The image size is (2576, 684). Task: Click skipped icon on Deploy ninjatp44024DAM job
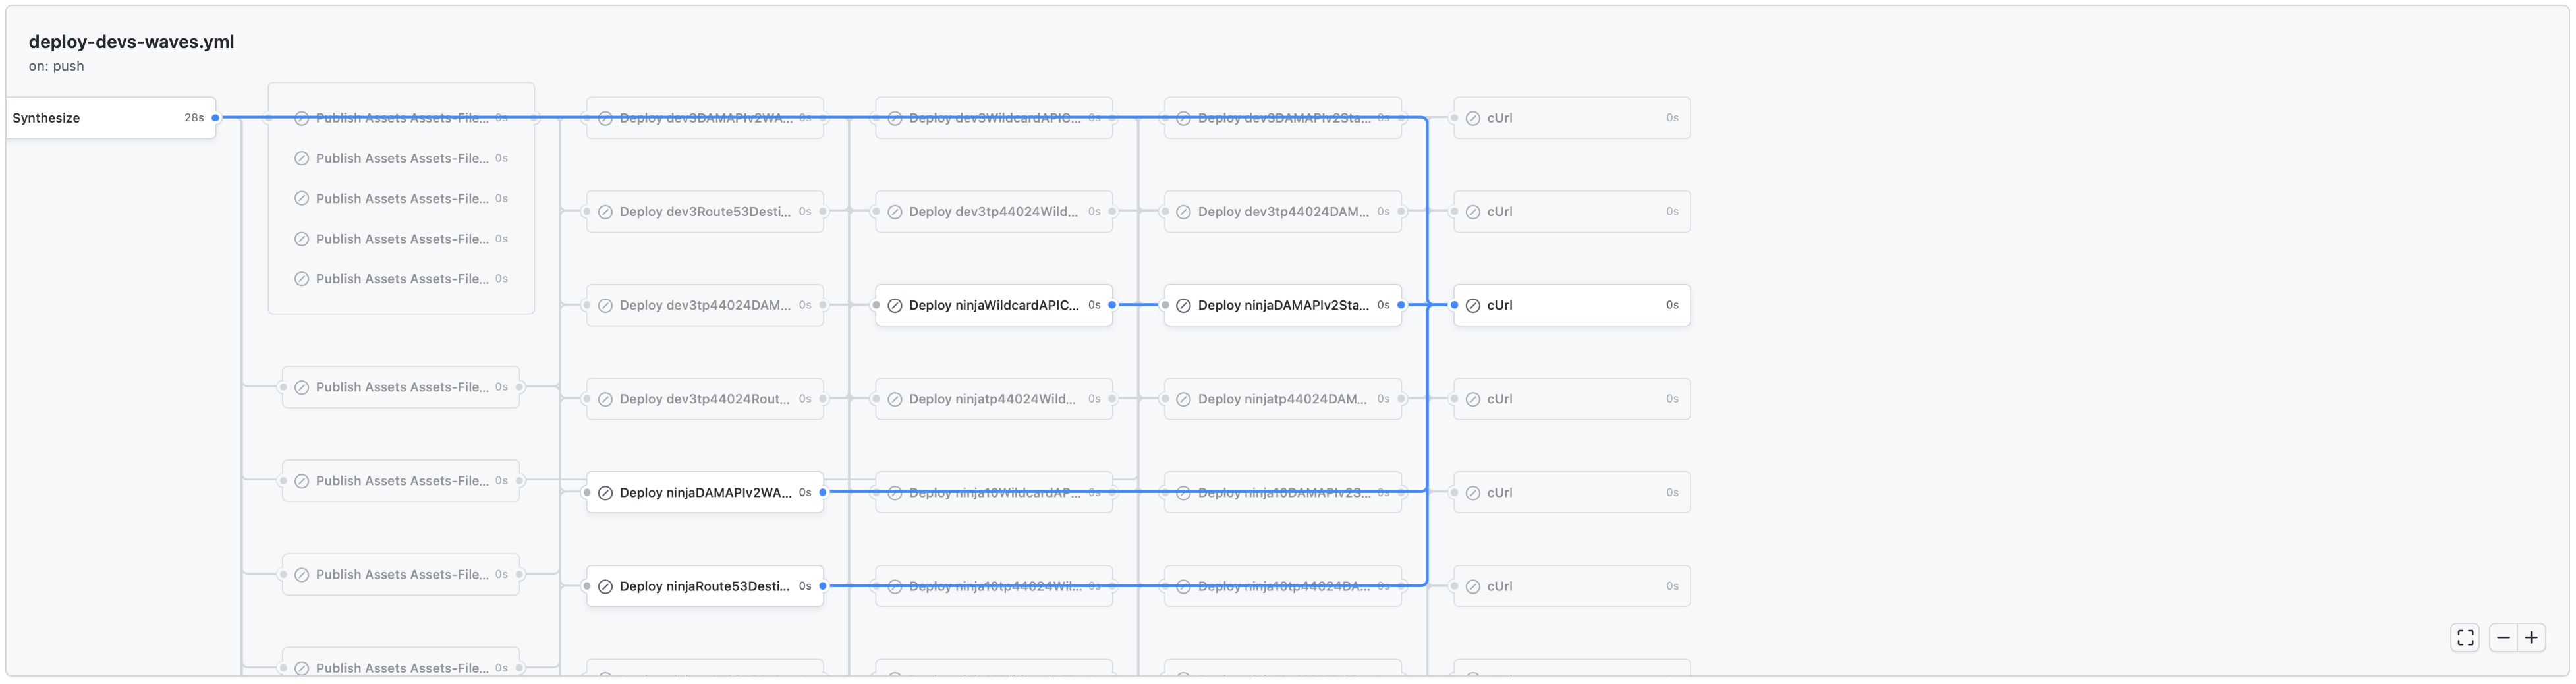1183,399
